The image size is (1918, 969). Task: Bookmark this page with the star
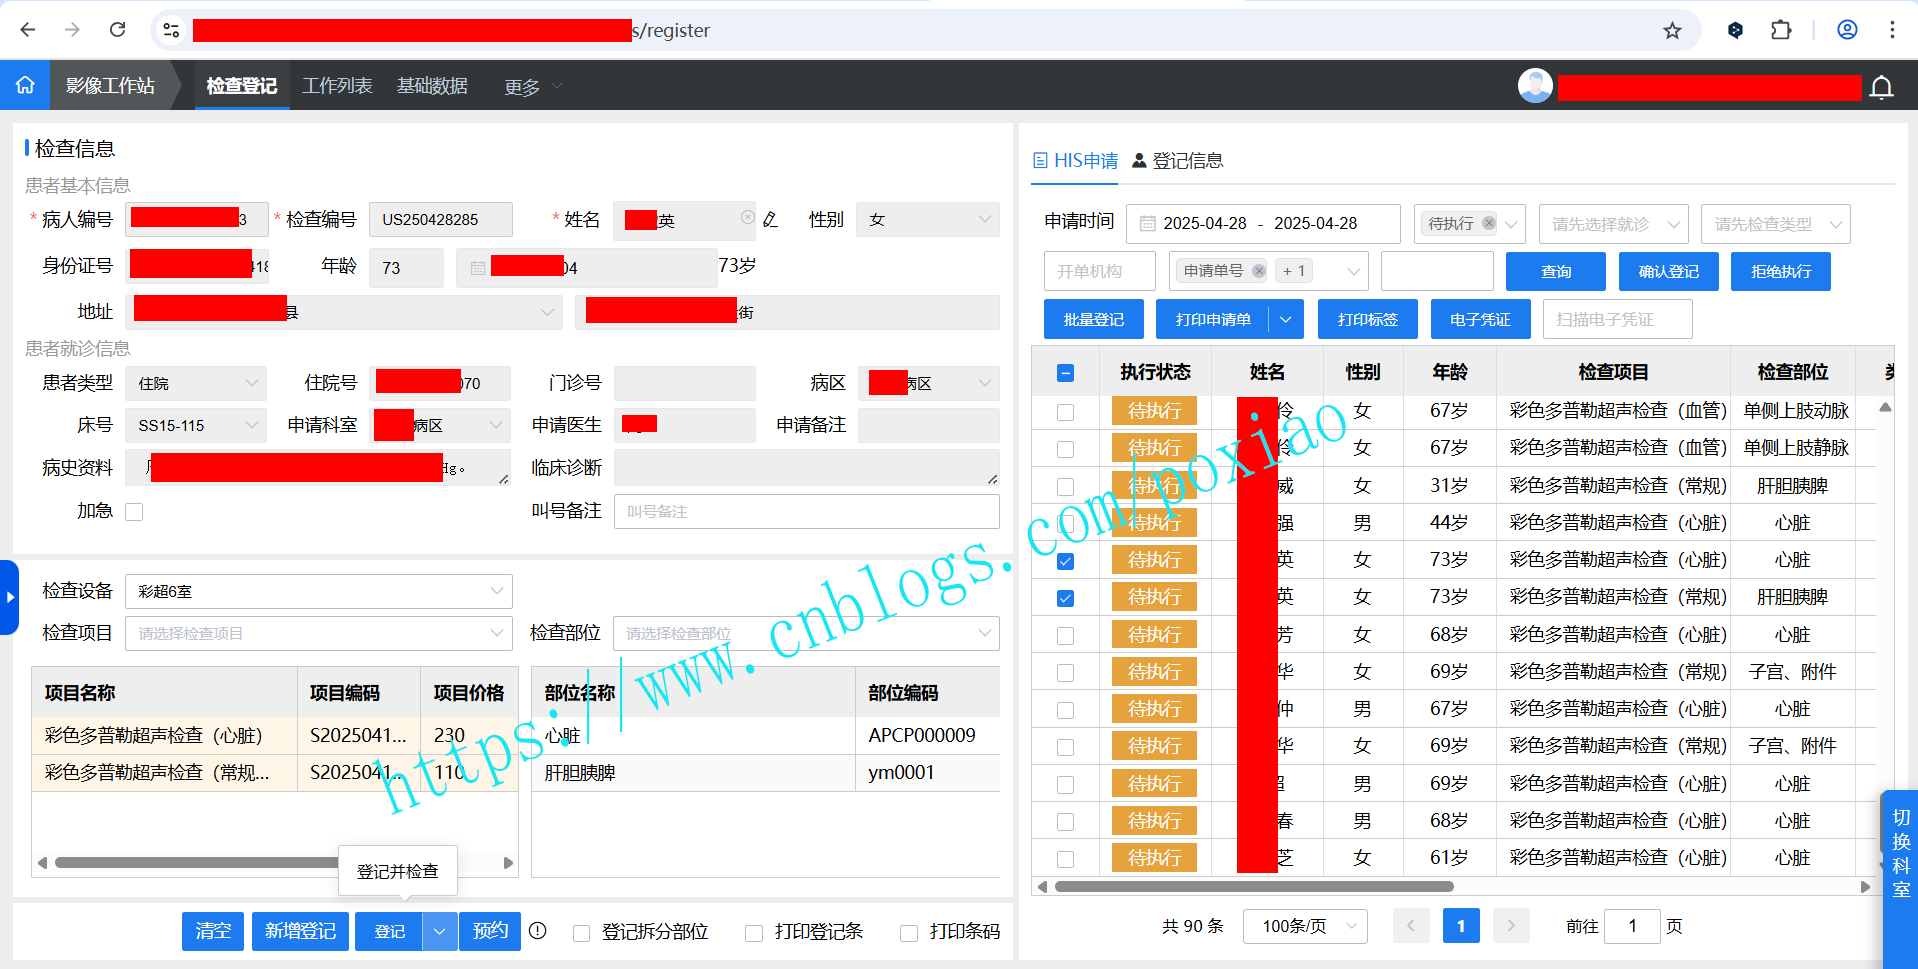pos(1672,30)
